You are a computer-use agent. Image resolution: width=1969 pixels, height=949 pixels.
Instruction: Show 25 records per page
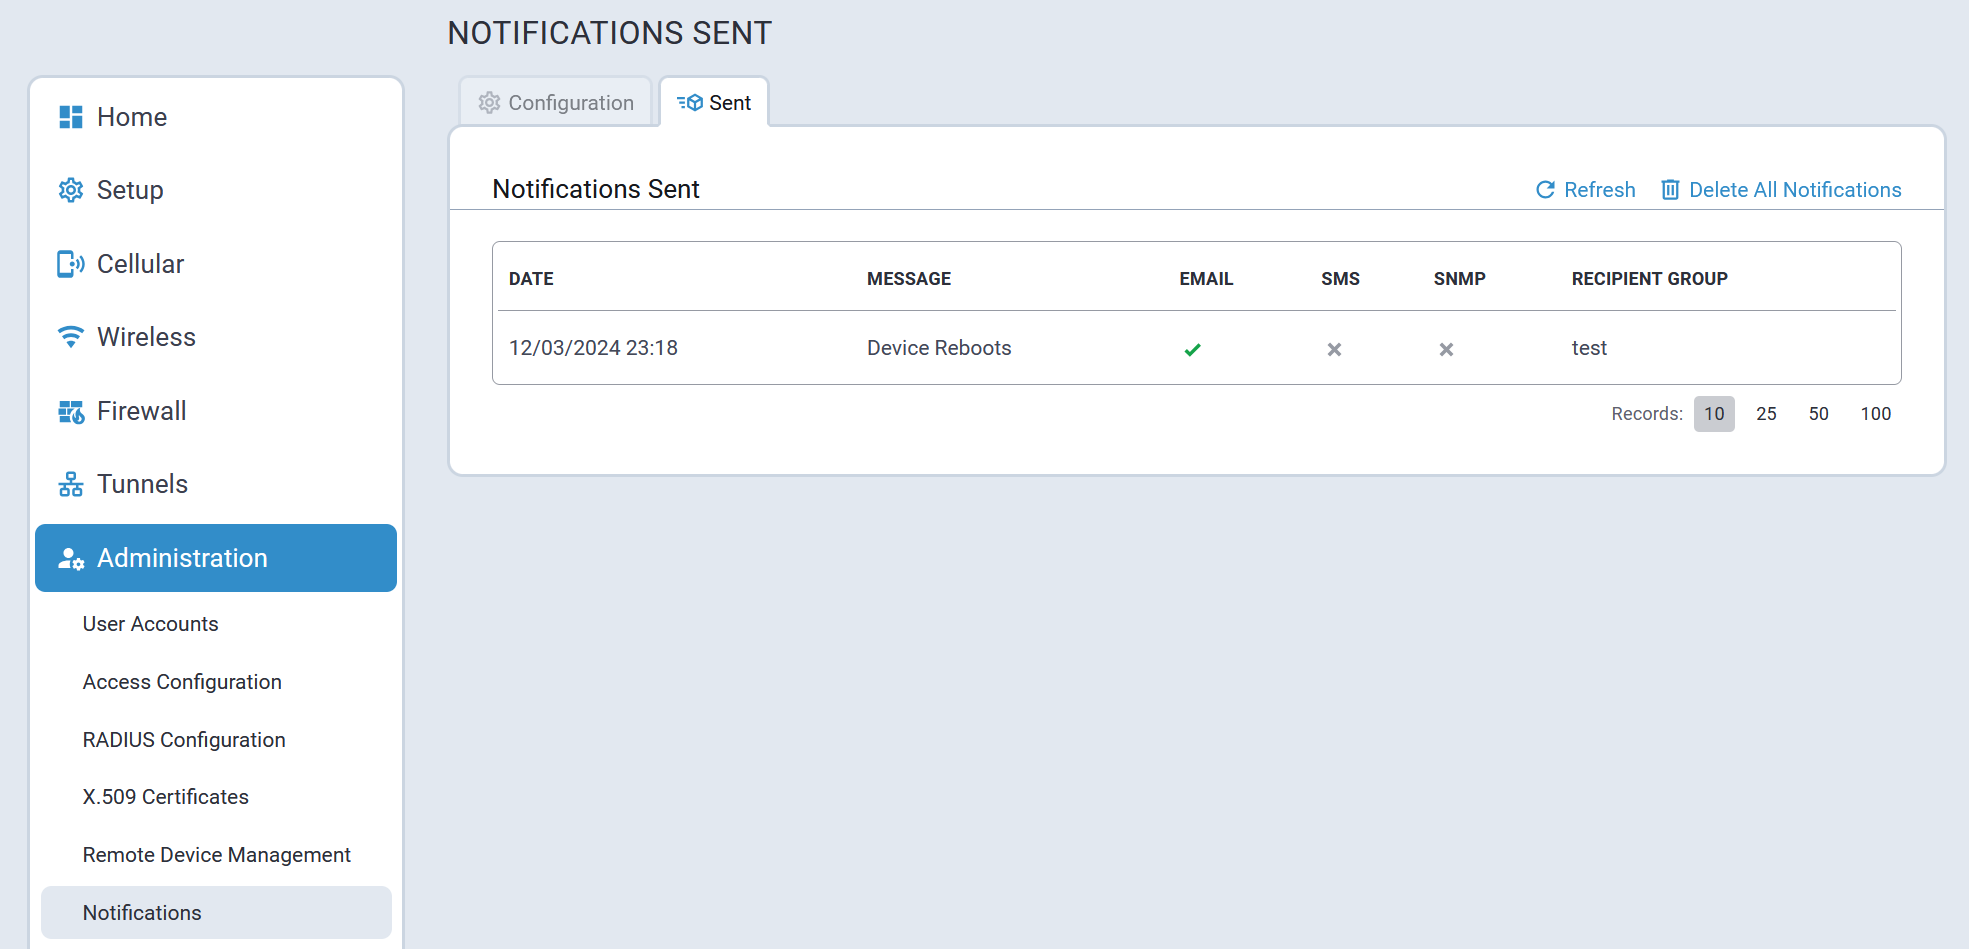coord(1766,414)
